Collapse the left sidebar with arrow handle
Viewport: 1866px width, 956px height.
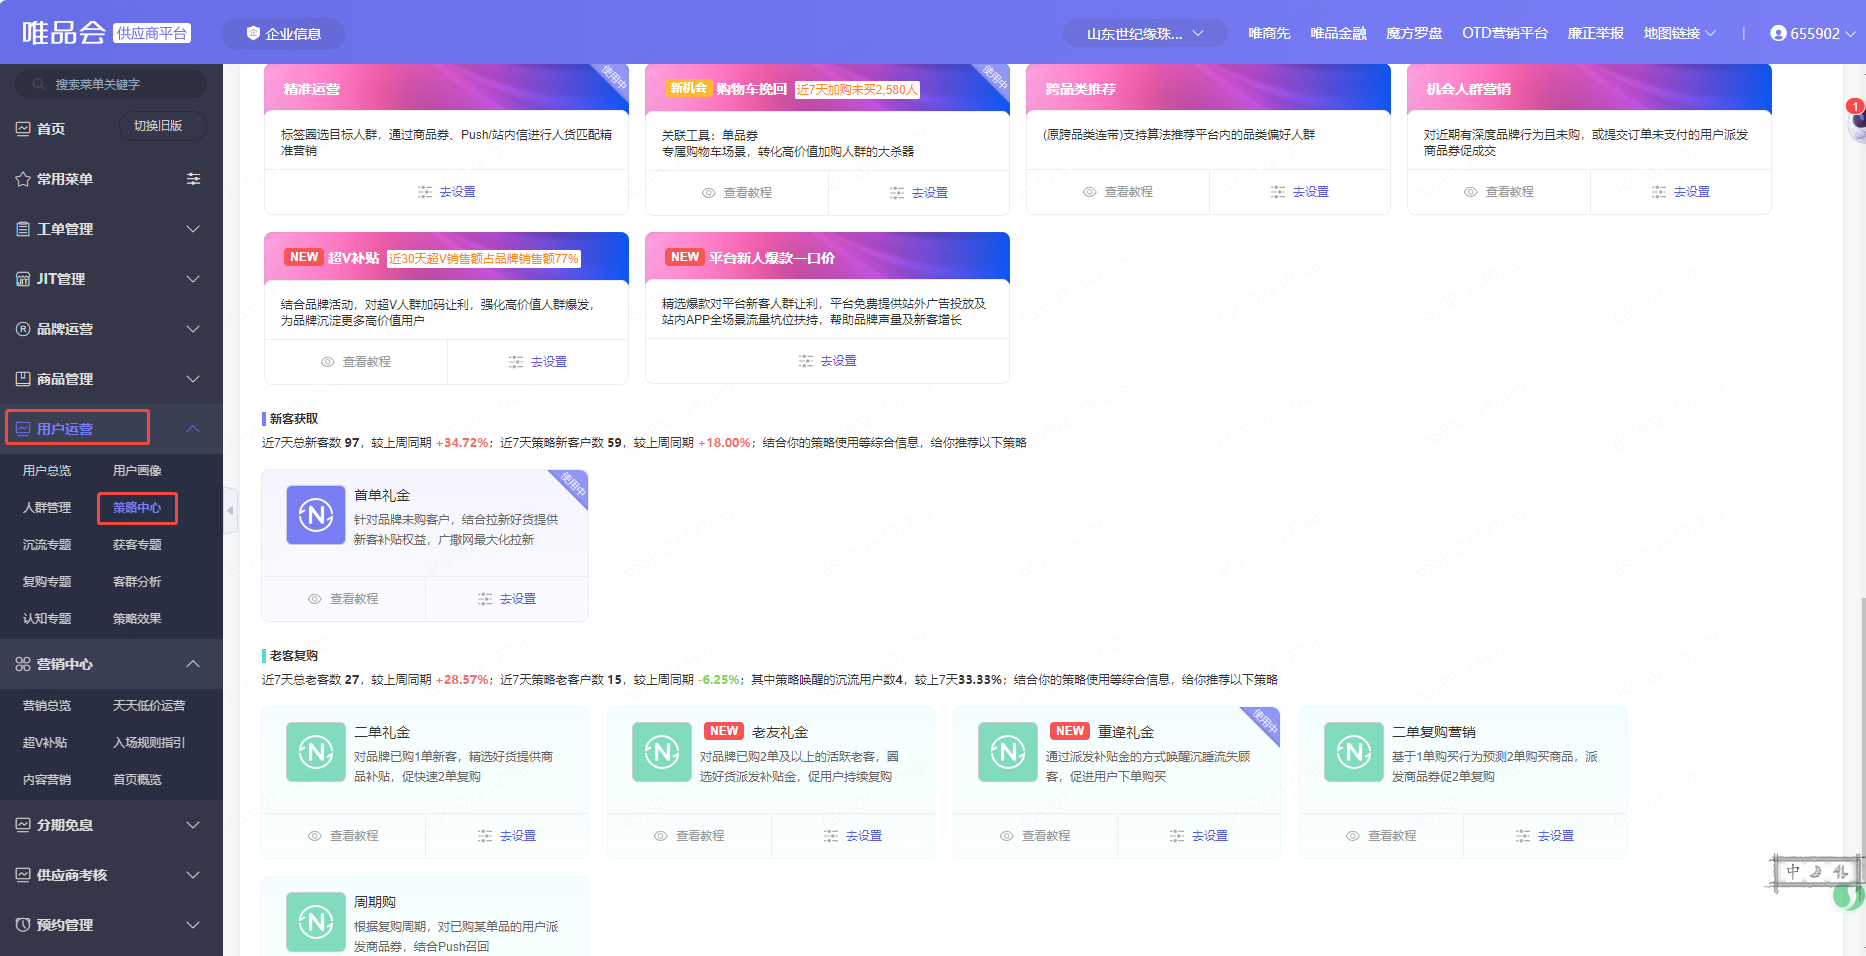(230, 510)
